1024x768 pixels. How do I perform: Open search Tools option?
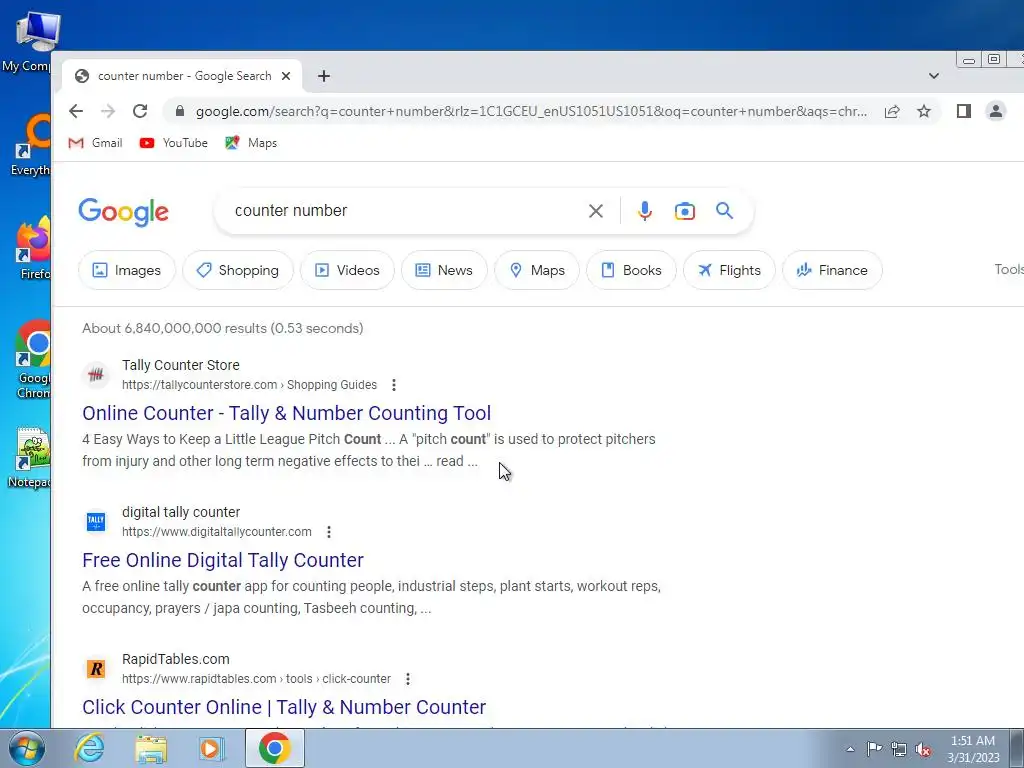(x=1008, y=270)
